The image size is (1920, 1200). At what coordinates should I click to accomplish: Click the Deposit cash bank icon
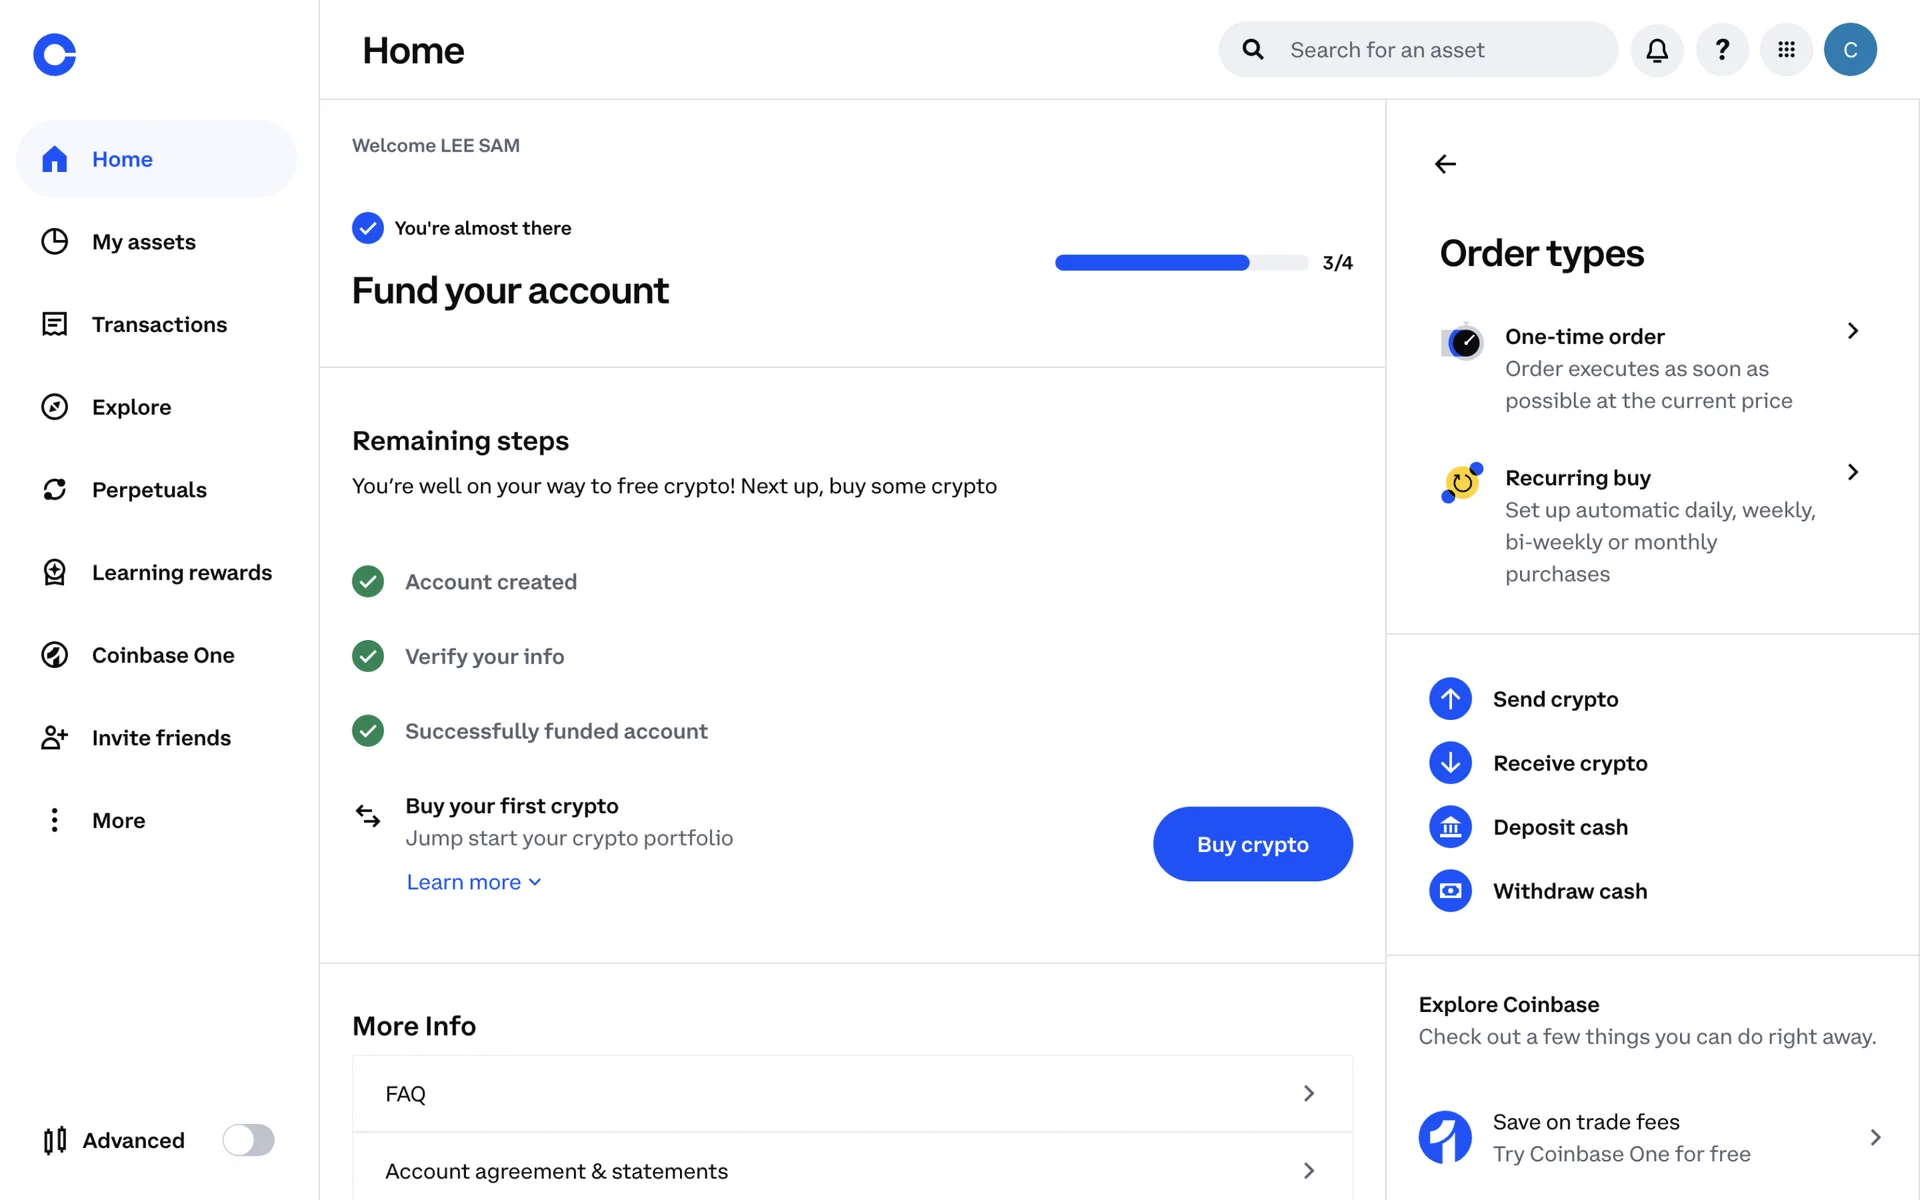tap(1450, 827)
